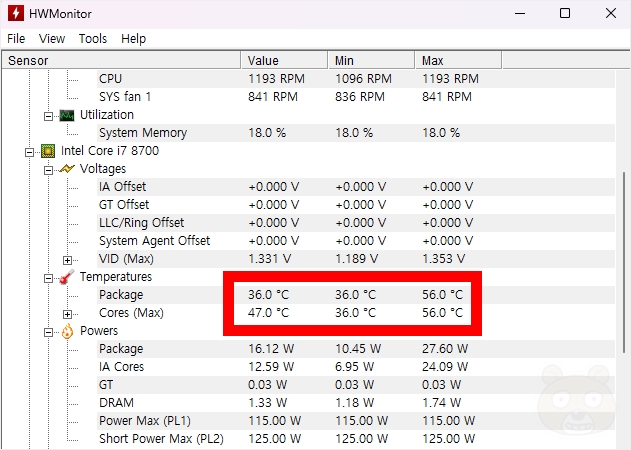This screenshot has width=631, height=450.
Task: Select the Temperatures label
Action: (116, 277)
